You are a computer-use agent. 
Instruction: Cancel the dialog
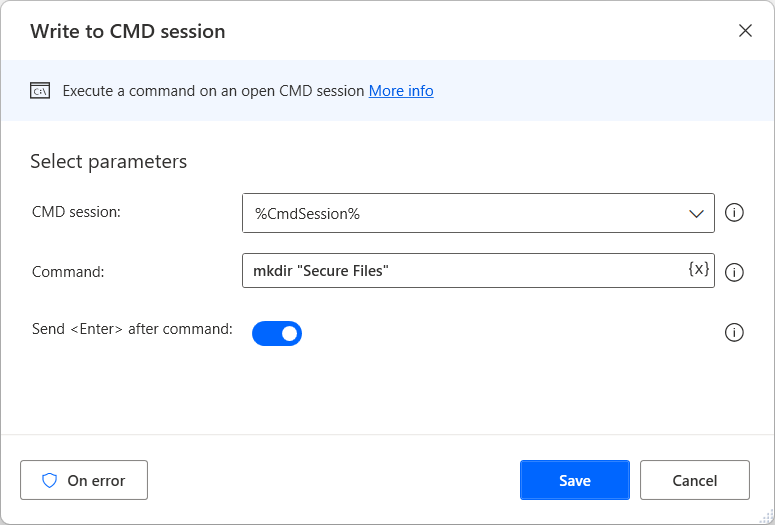click(694, 480)
